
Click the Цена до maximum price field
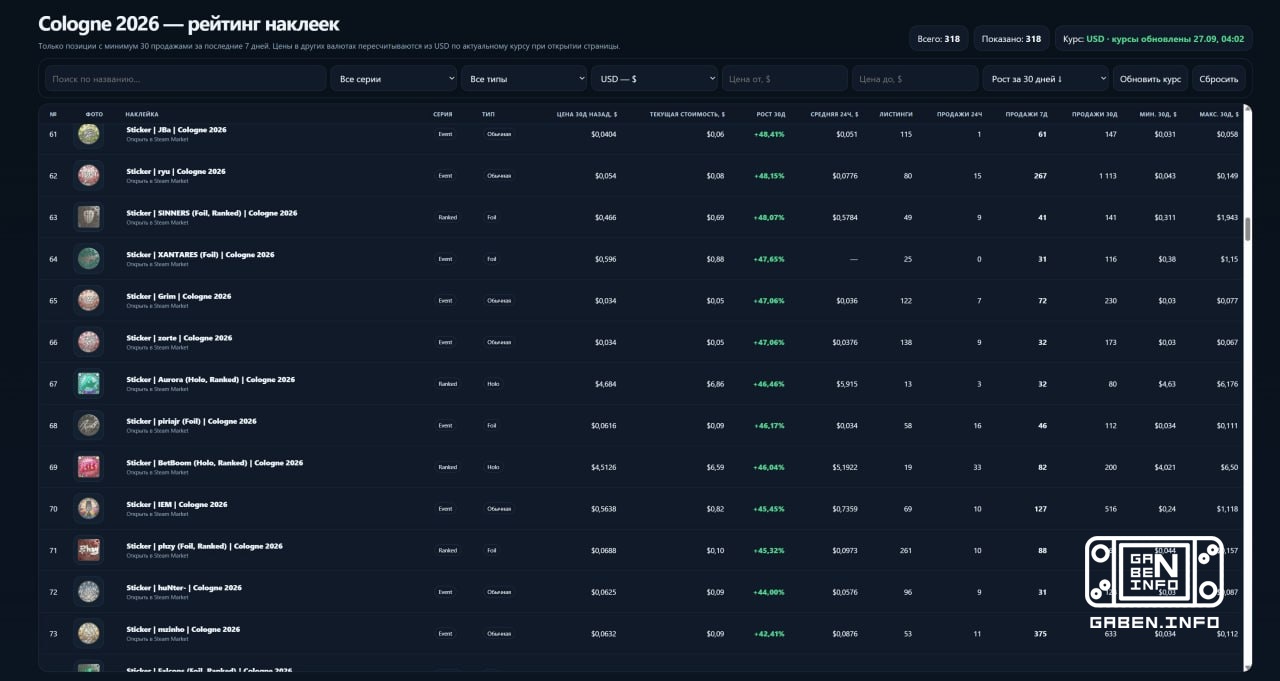tap(915, 79)
